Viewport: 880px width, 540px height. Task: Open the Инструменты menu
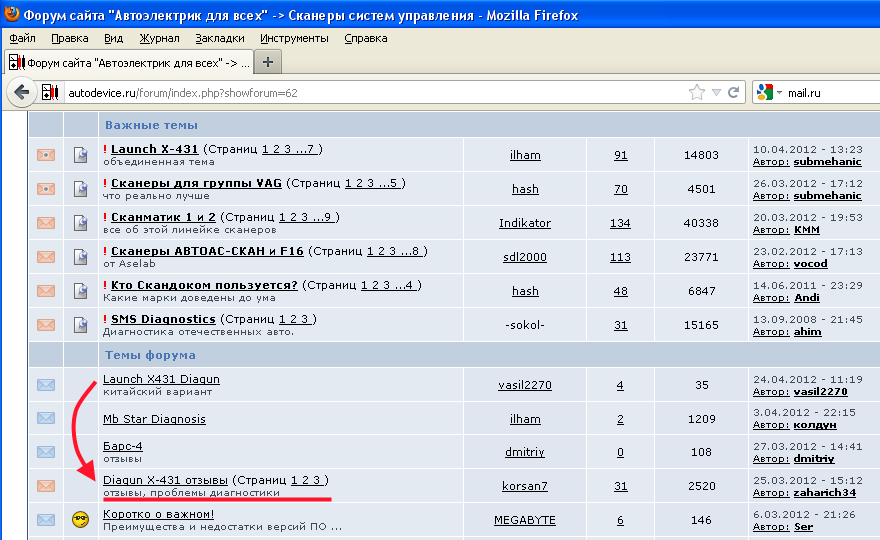tap(294, 38)
